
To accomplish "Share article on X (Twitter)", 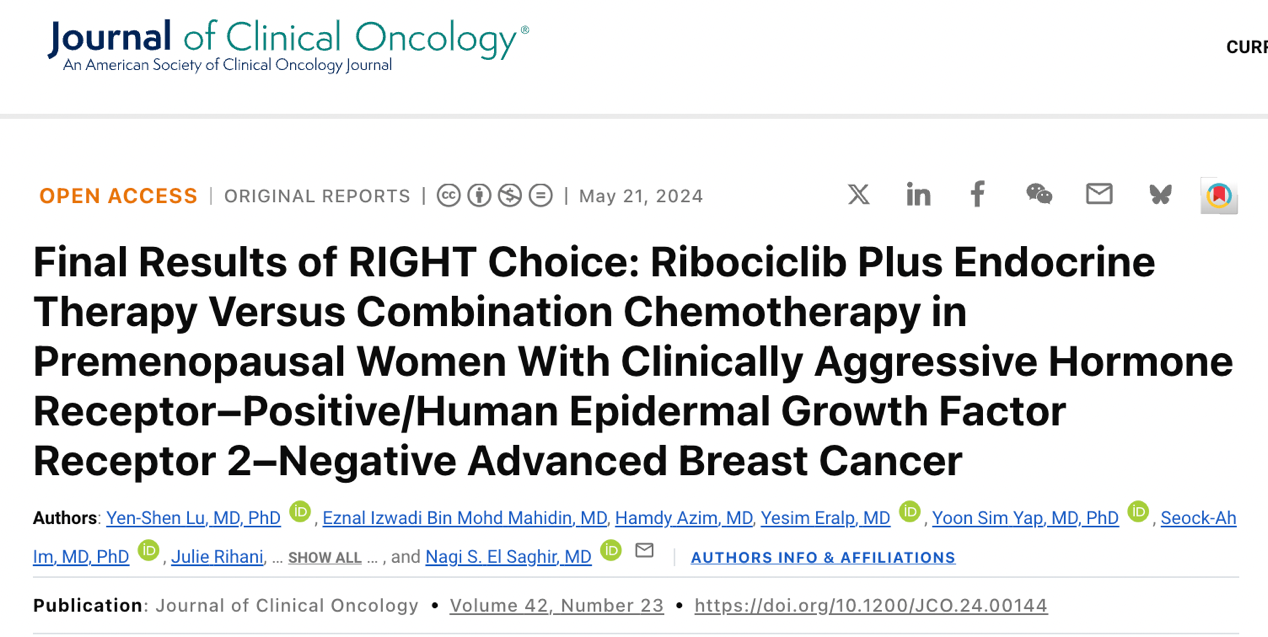I will tap(859, 194).
